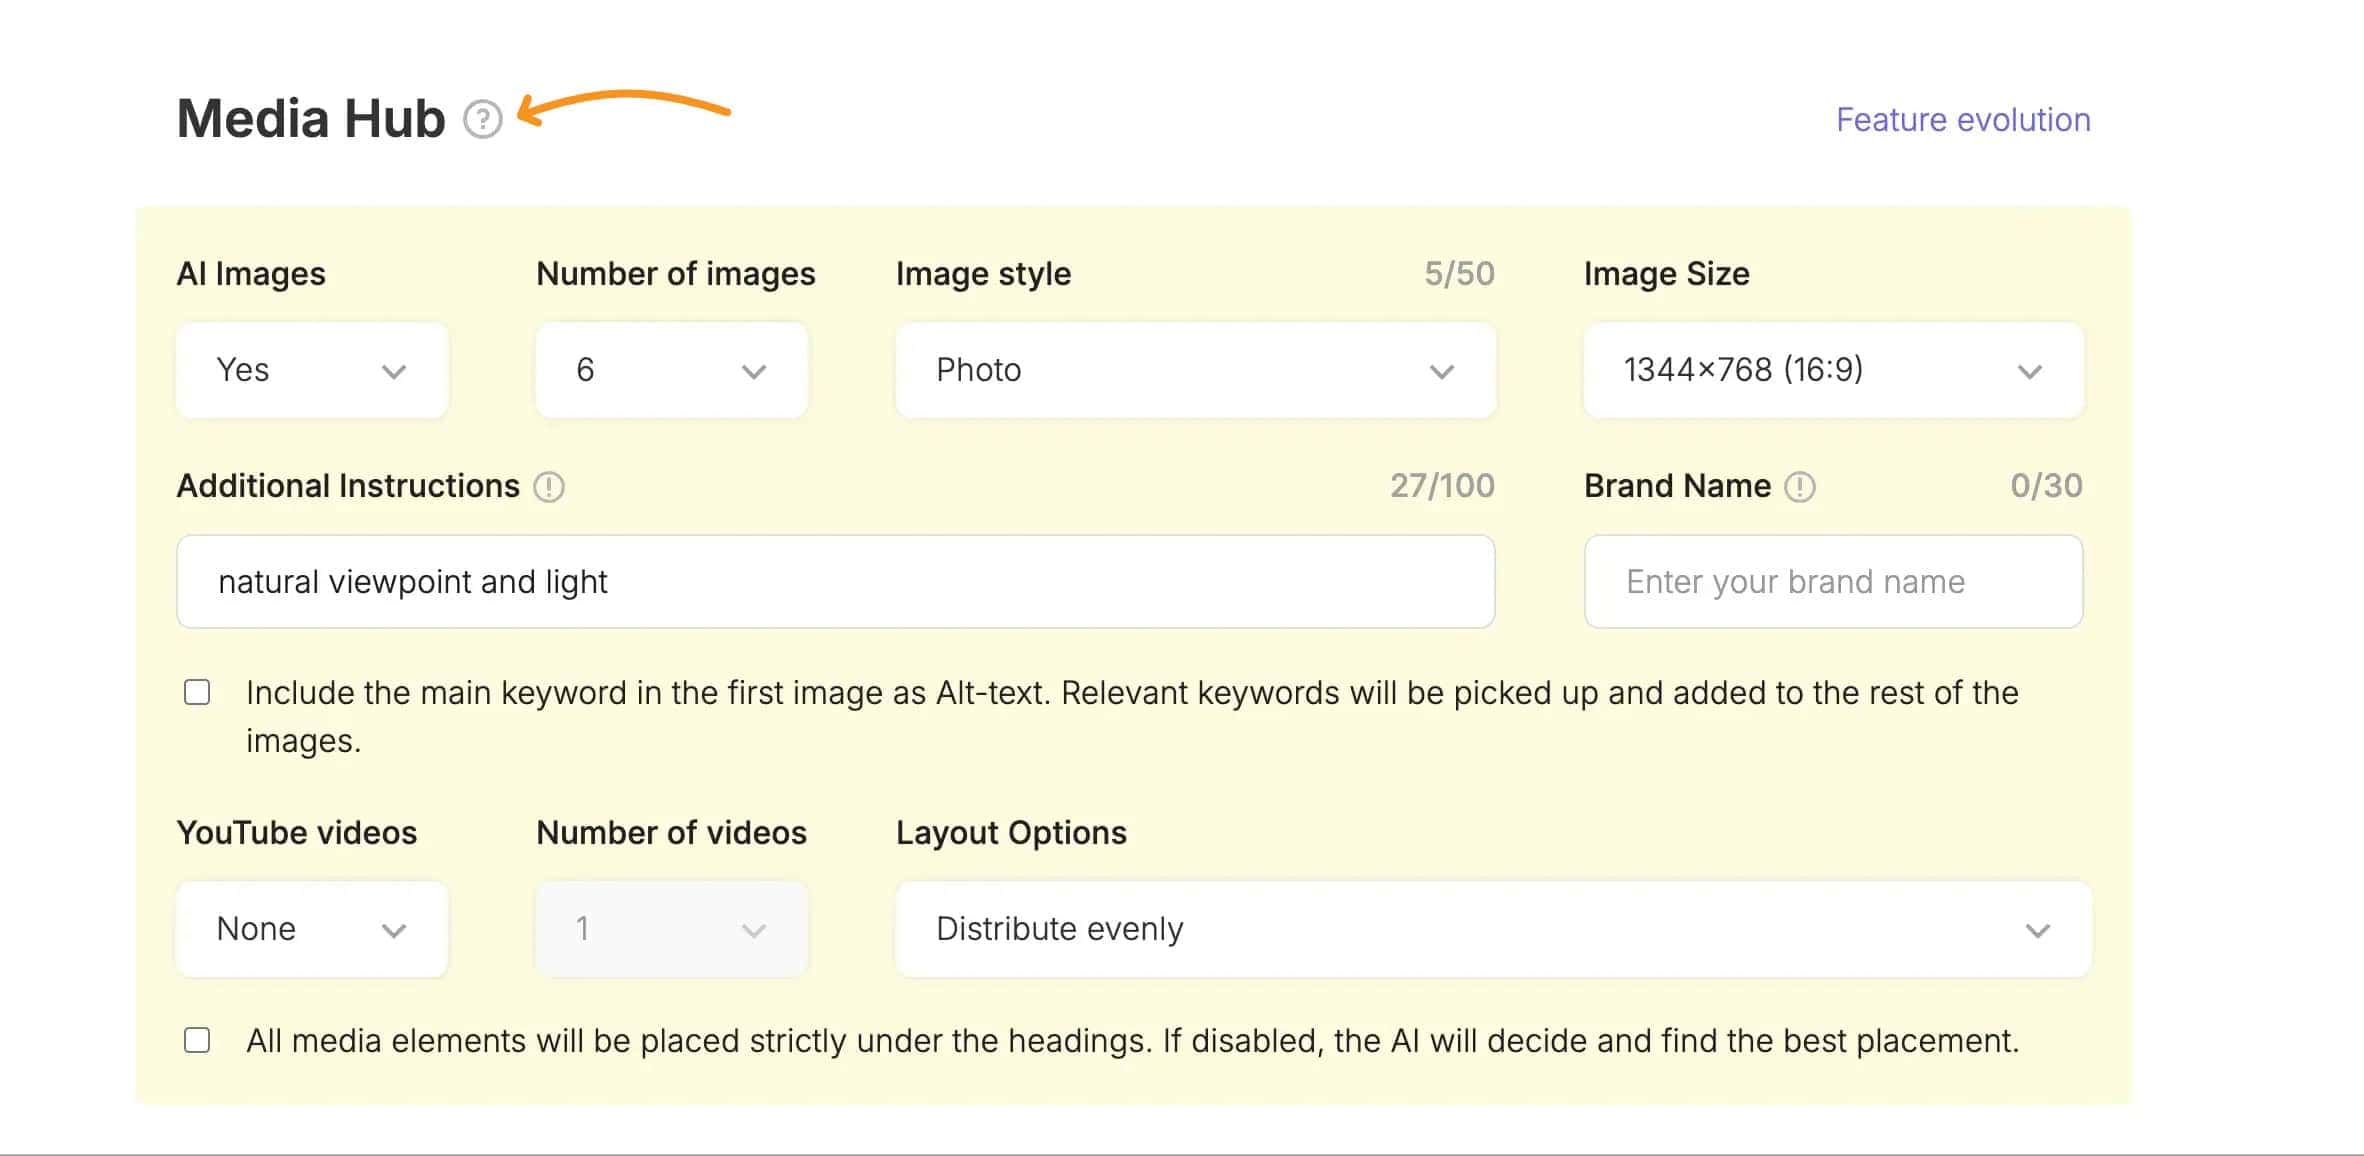Click the AI Images dropdown arrow
2364x1156 pixels.
click(x=397, y=369)
